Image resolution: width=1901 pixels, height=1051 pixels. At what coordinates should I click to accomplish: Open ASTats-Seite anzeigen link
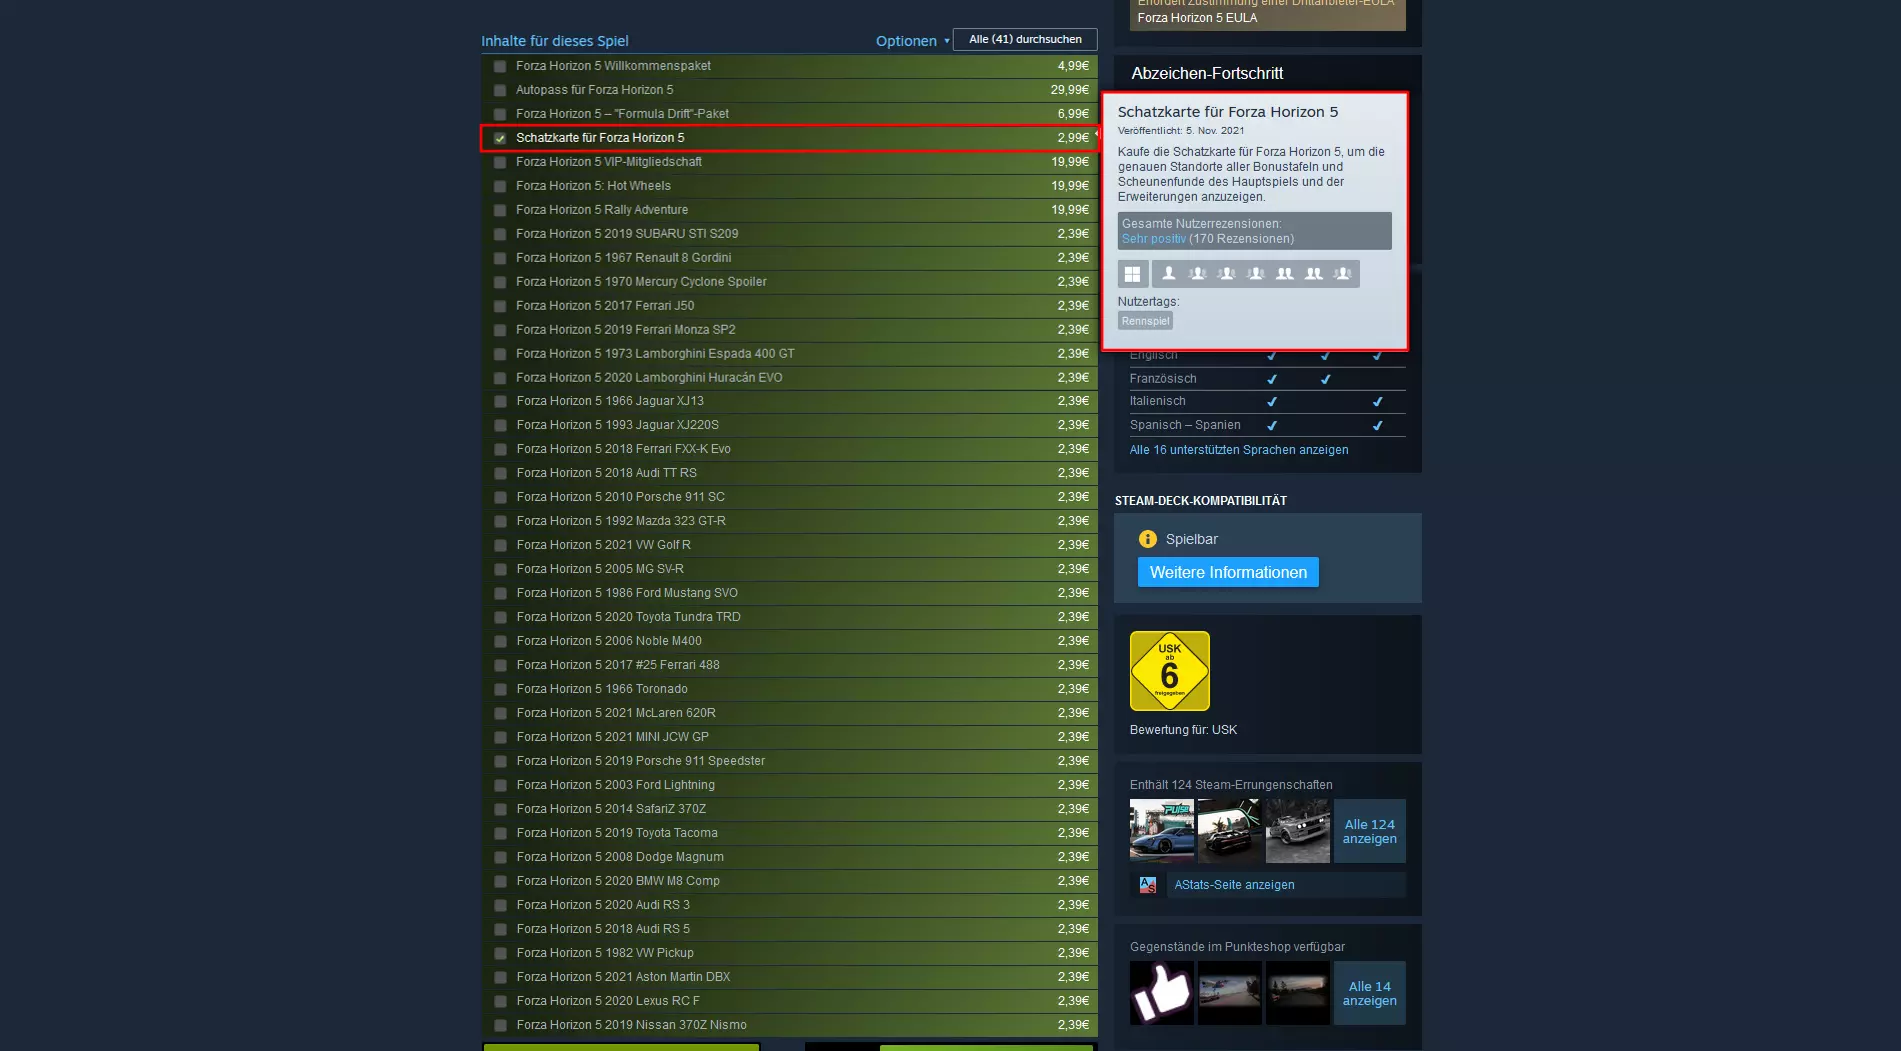[1234, 885]
